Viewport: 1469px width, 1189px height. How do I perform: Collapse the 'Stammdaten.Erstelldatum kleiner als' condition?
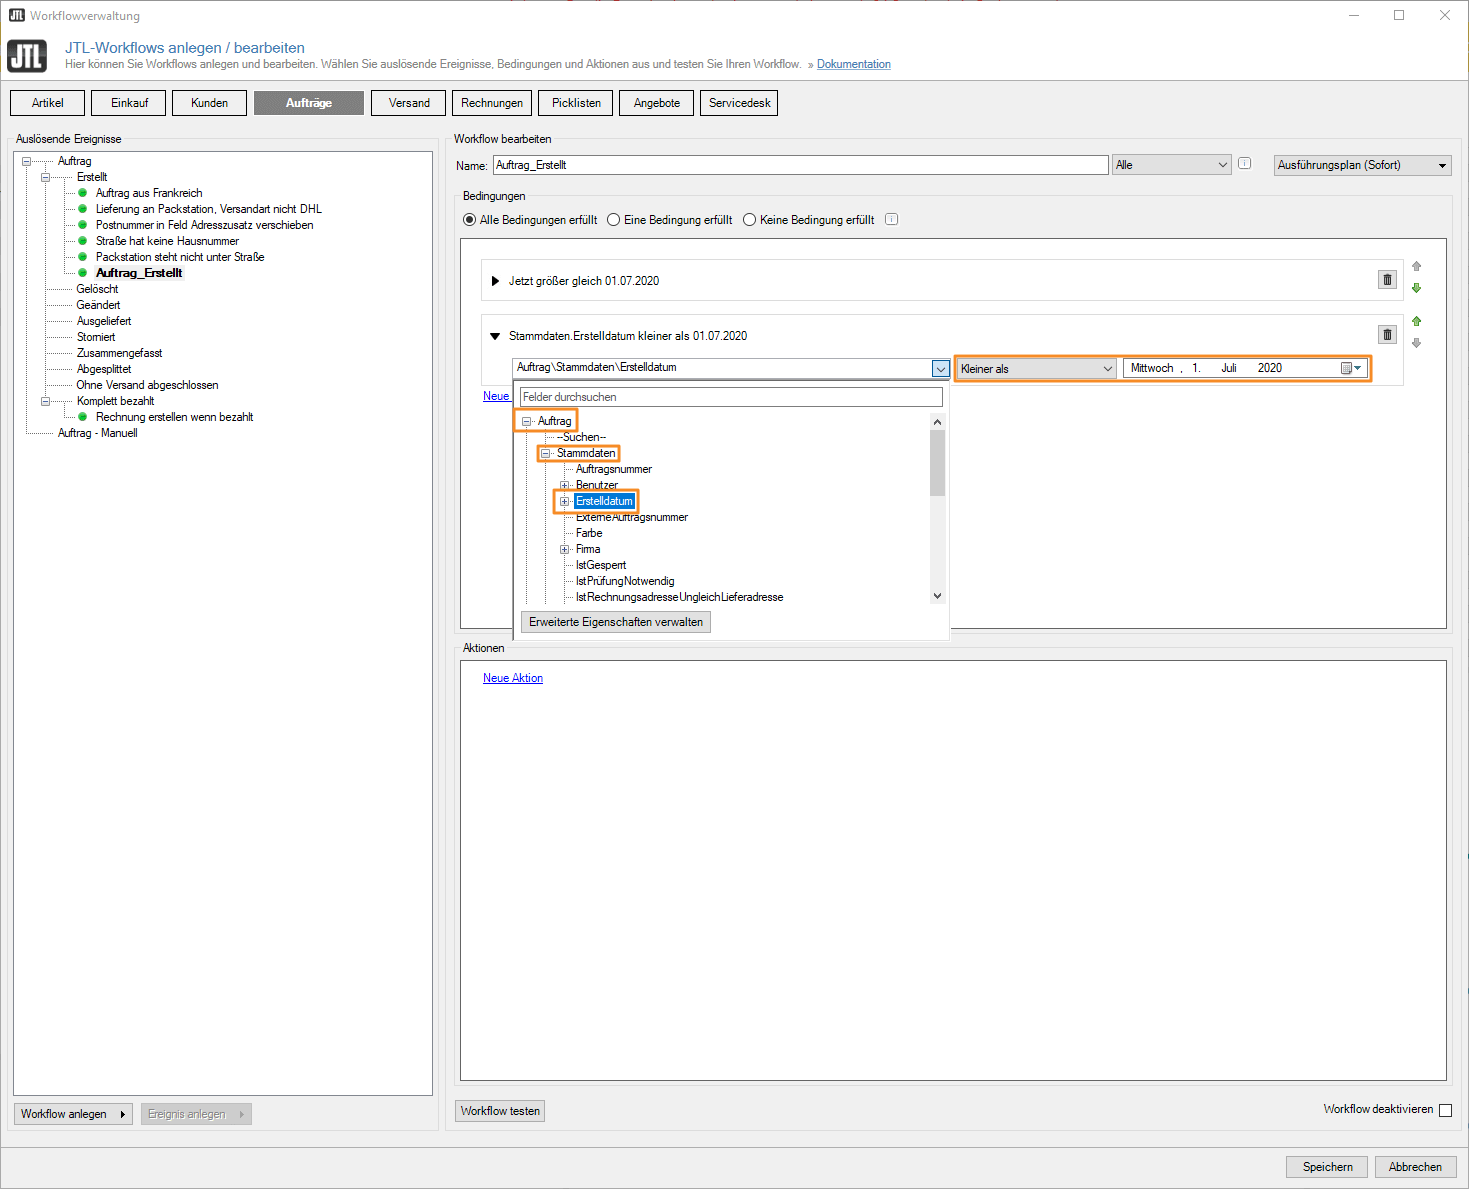point(495,336)
